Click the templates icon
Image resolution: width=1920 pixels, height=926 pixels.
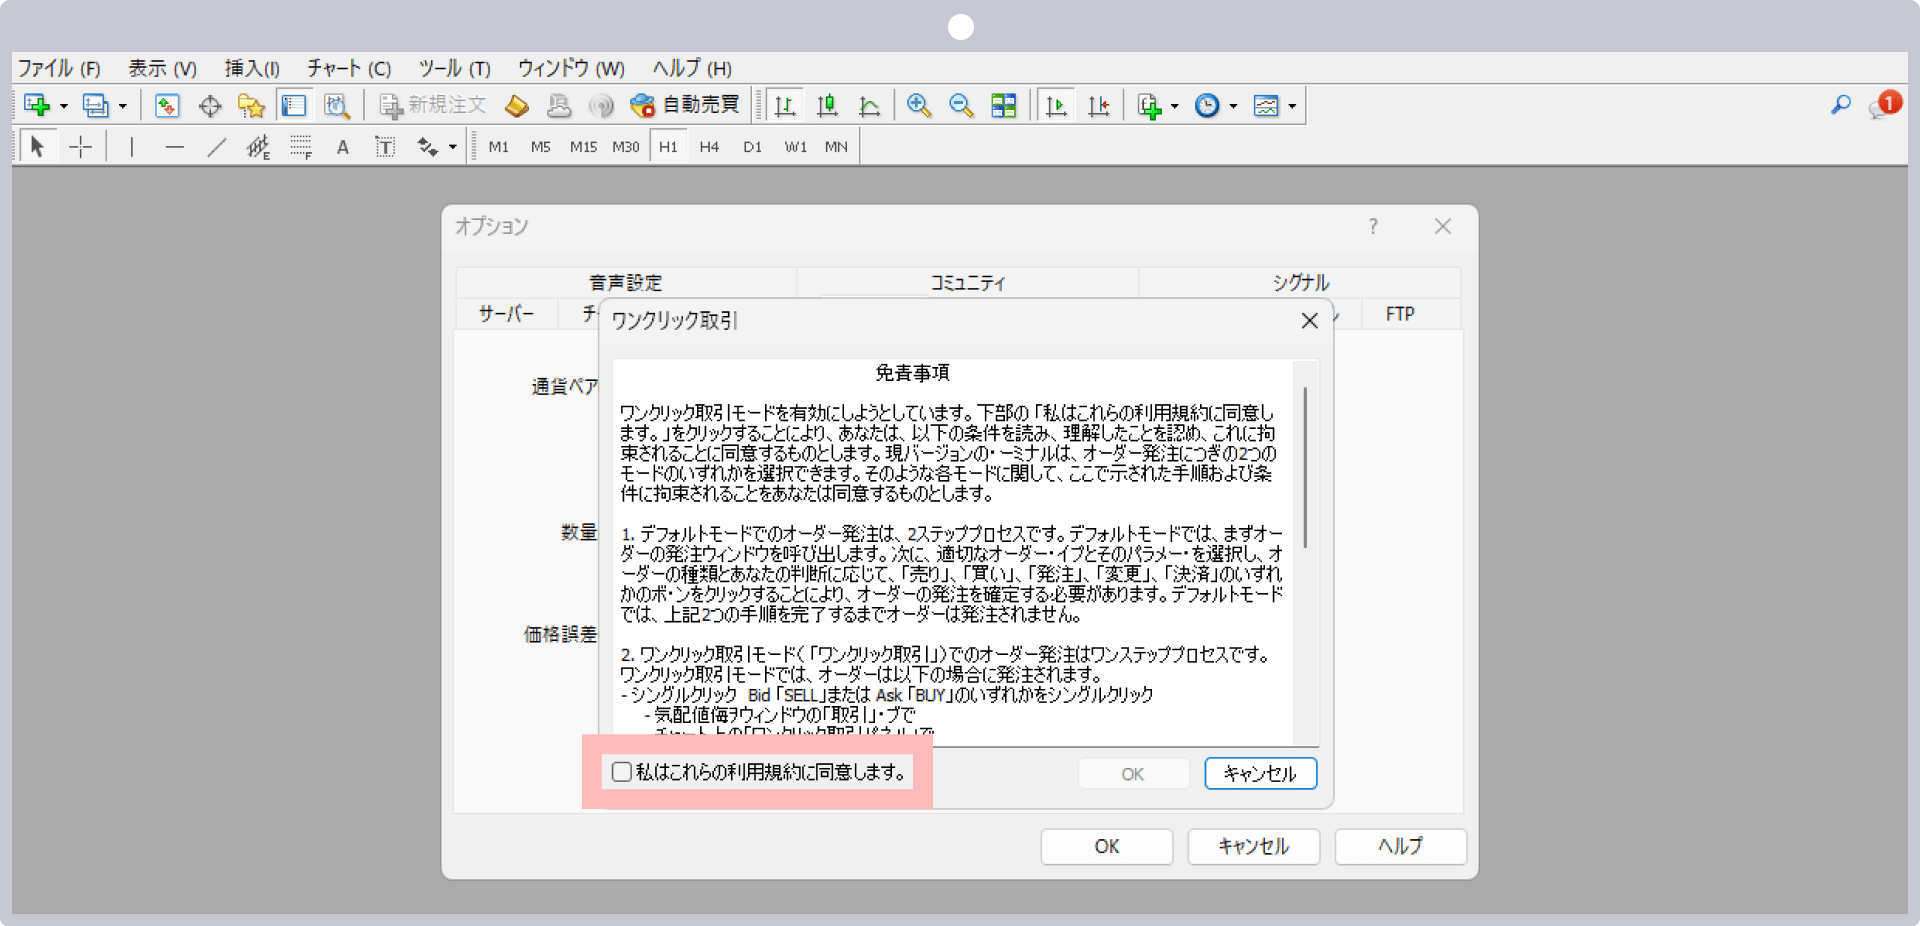1266,105
